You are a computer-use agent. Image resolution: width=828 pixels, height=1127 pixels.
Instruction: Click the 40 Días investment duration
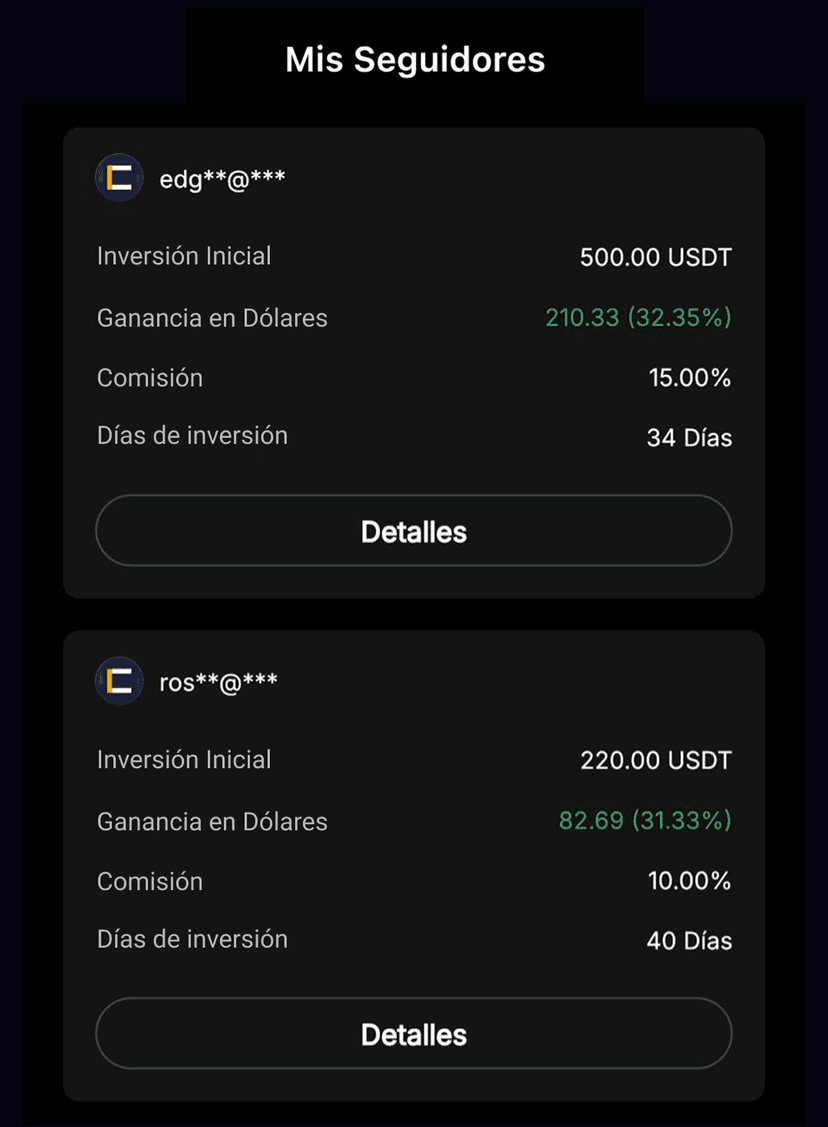click(689, 941)
